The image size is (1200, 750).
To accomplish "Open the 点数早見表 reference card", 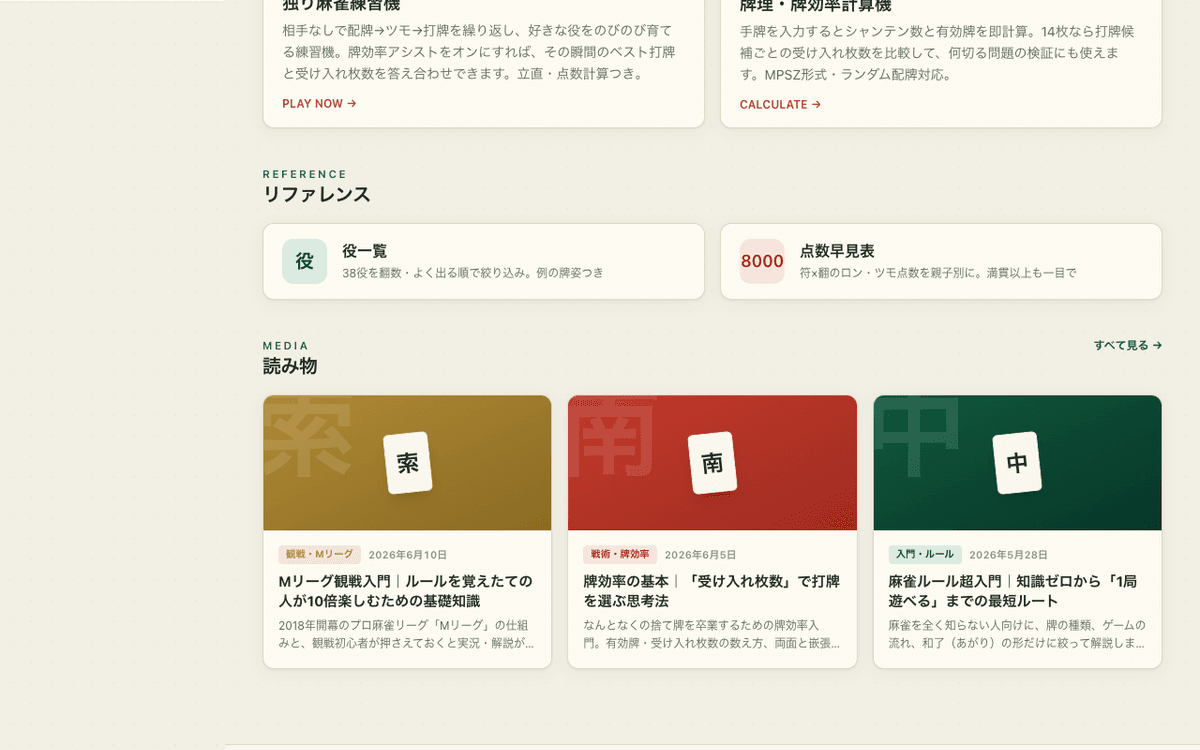I will pyautogui.click(x=941, y=261).
